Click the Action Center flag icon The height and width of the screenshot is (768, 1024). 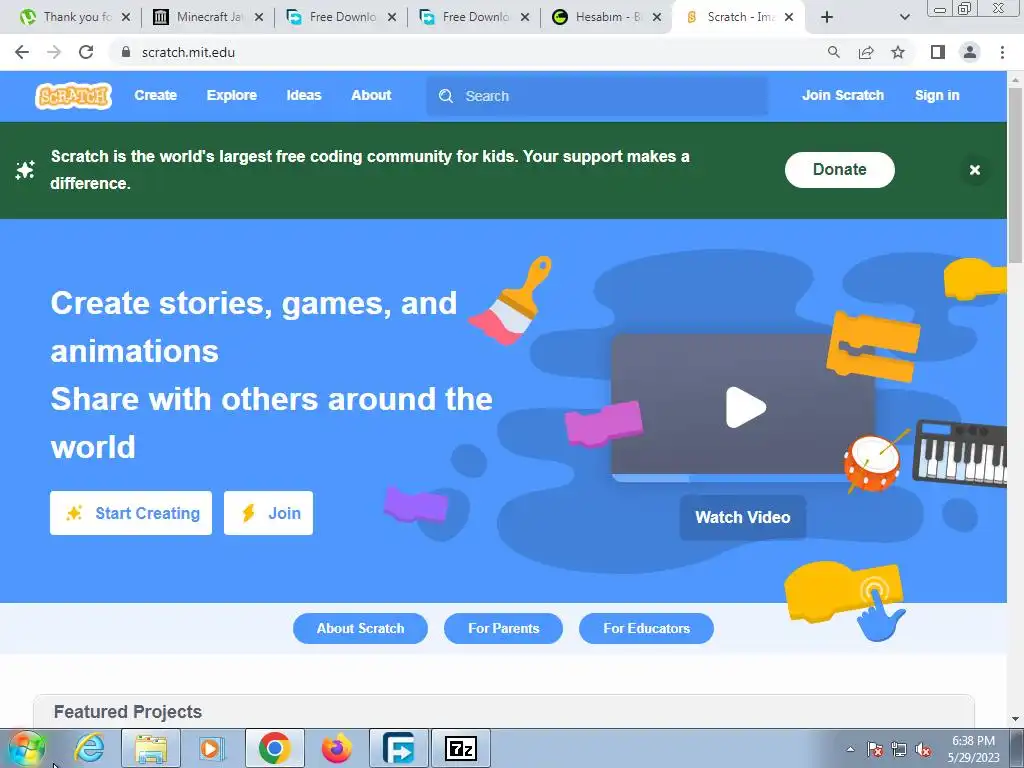pyautogui.click(x=874, y=749)
